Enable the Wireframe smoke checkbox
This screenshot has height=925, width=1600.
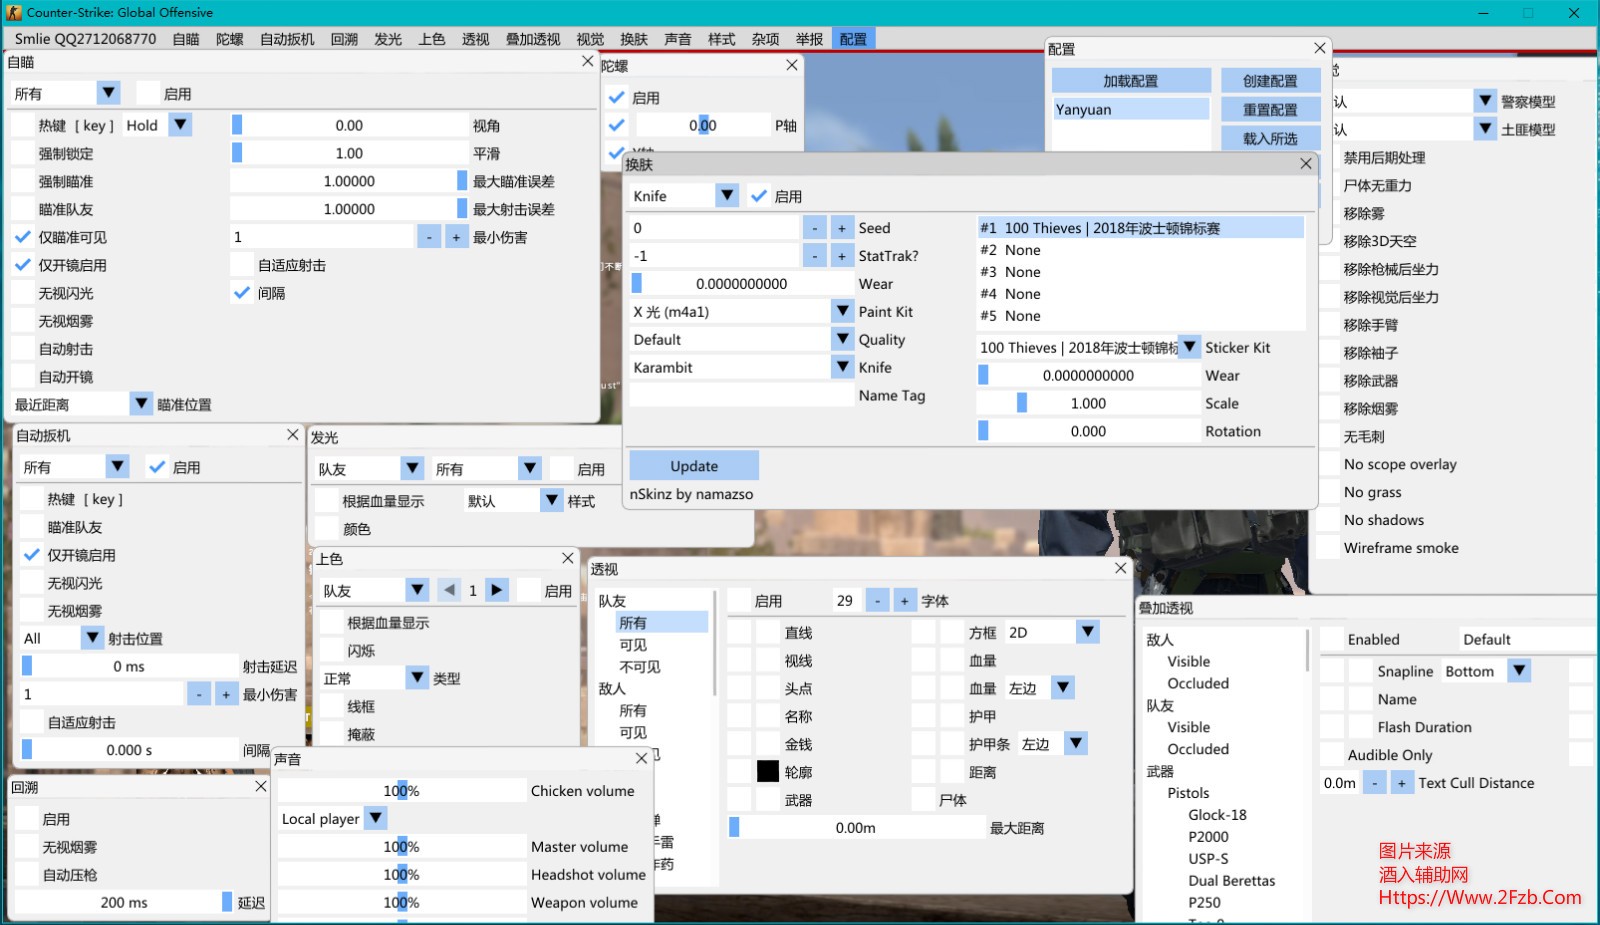point(1328,548)
